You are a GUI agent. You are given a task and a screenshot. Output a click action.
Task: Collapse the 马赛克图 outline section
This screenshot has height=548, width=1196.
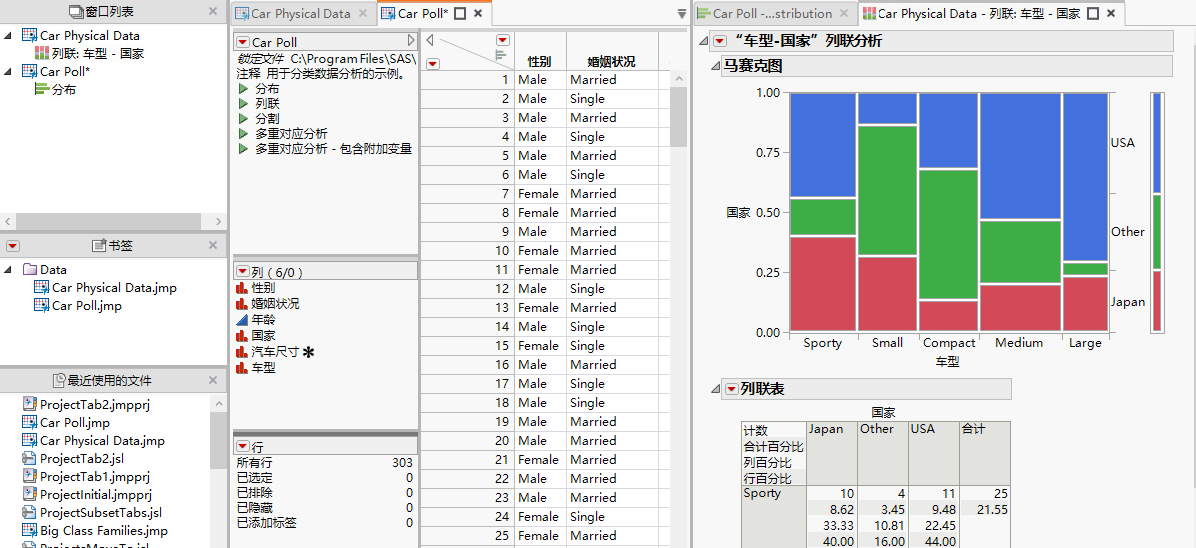(715, 66)
